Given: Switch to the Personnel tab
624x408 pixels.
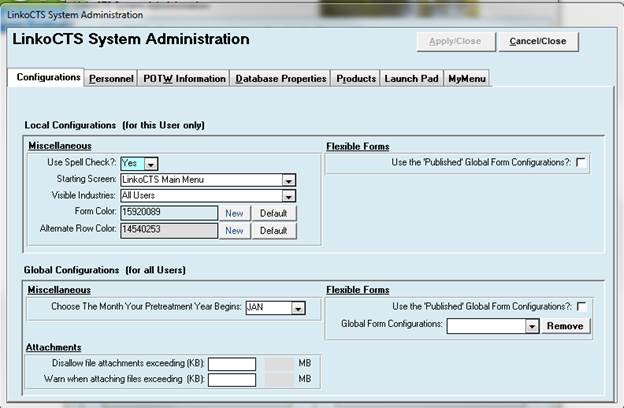Looking at the screenshot, I should tap(111, 78).
